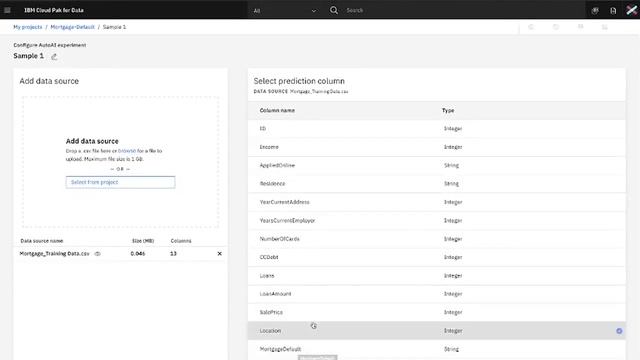The height and width of the screenshot is (360, 640).
Task: Select the Income column row
Action: pos(436,147)
